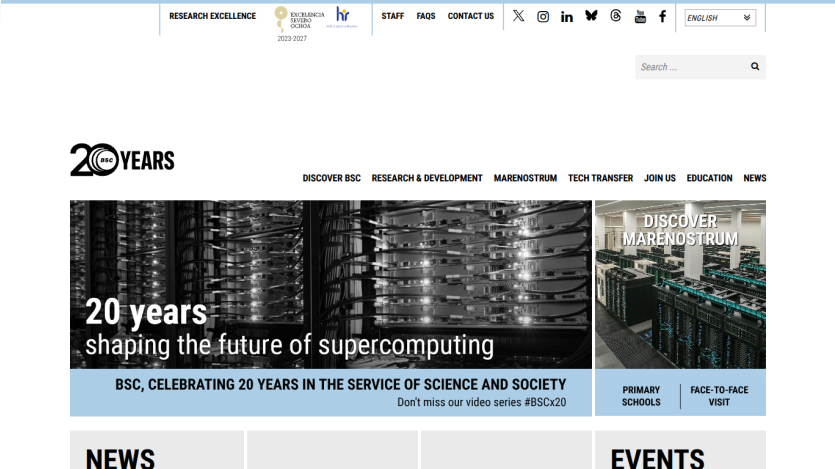Open the MareNostrum menu
Image resolution: width=835 pixels, height=469 pixels.
coord(525,178)
